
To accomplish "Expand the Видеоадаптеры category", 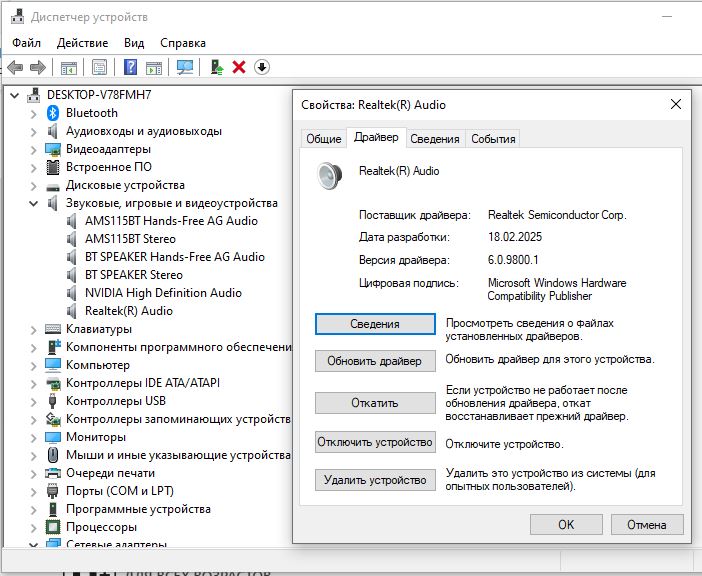I will point(35,149).
